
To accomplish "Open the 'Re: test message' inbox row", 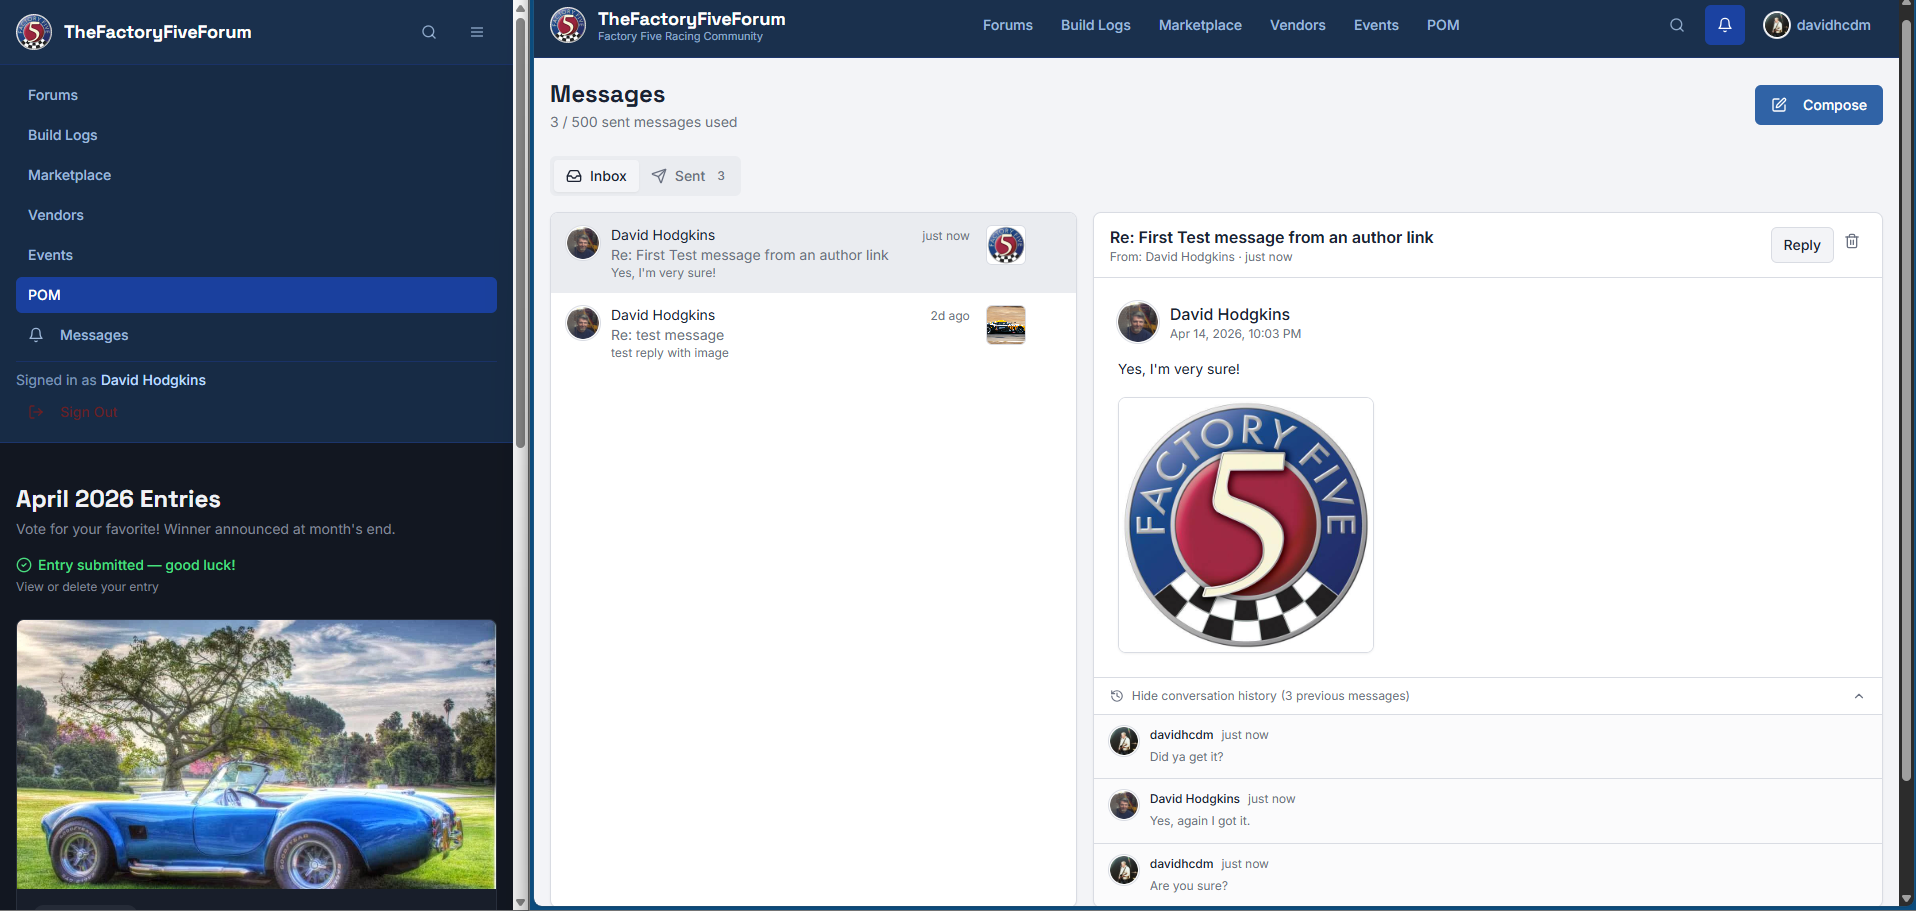I will pos(813,333).
